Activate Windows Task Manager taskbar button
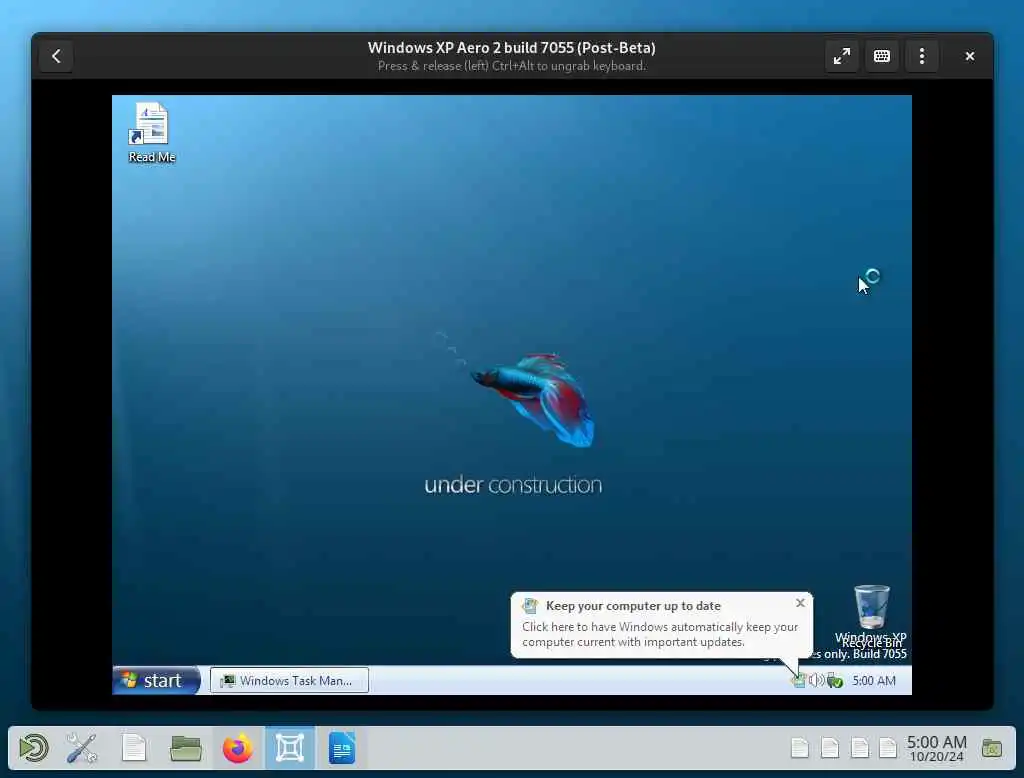The height and width of the screenshot is (778, 1024). [289, 681]
